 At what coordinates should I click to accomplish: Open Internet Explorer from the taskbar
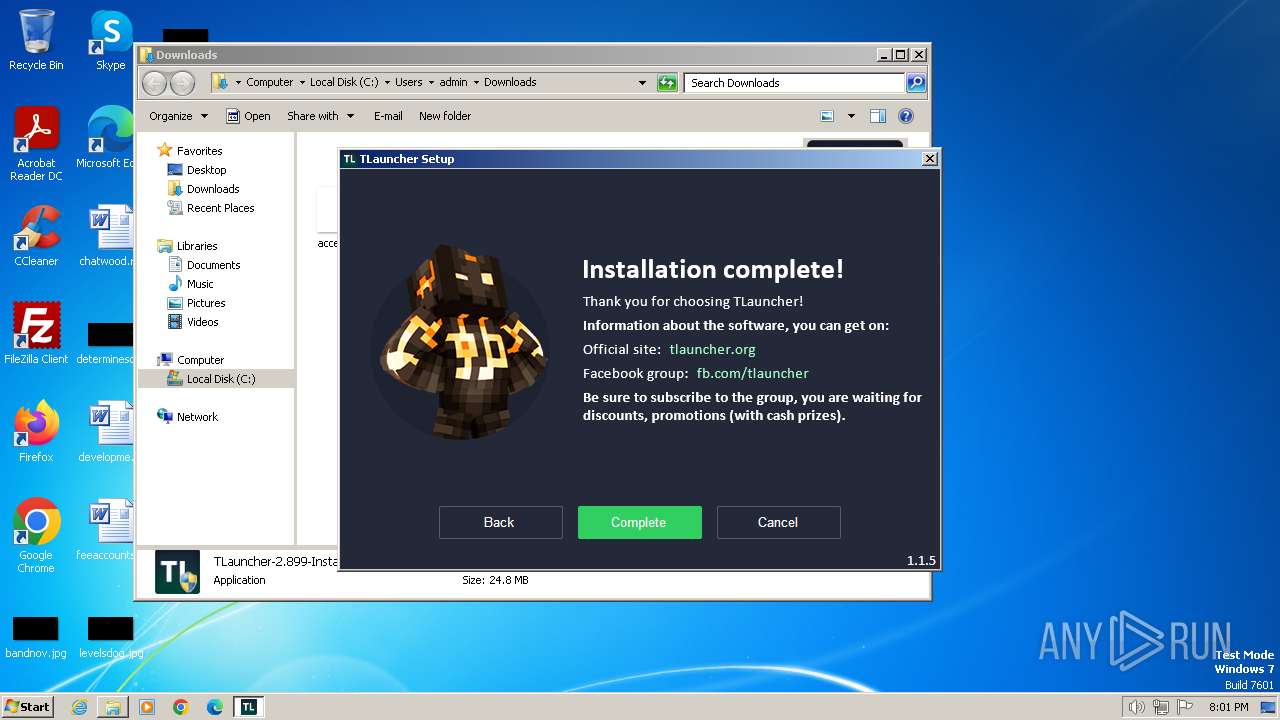pyautogui.click(x=79, y=707)
